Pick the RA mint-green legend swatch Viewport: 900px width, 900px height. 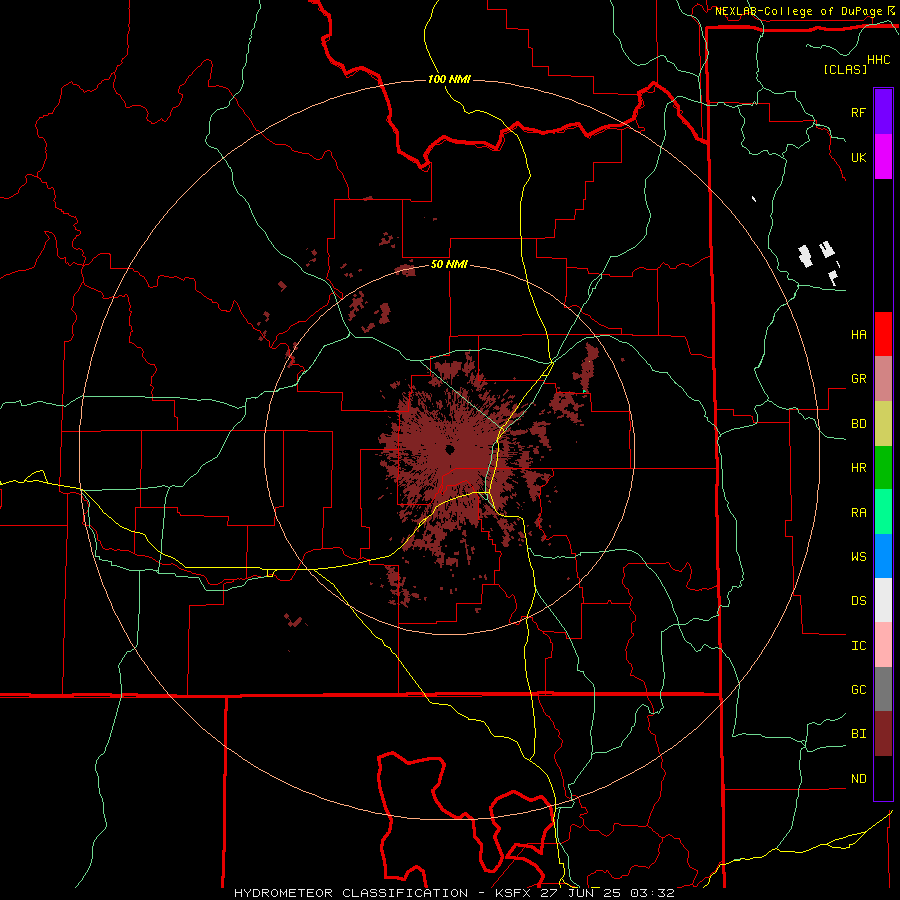[883, 512]
